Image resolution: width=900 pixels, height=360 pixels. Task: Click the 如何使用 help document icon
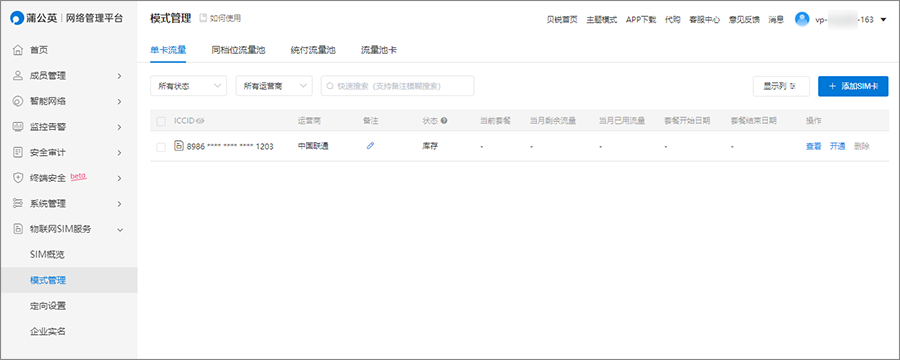click(203, 18)
